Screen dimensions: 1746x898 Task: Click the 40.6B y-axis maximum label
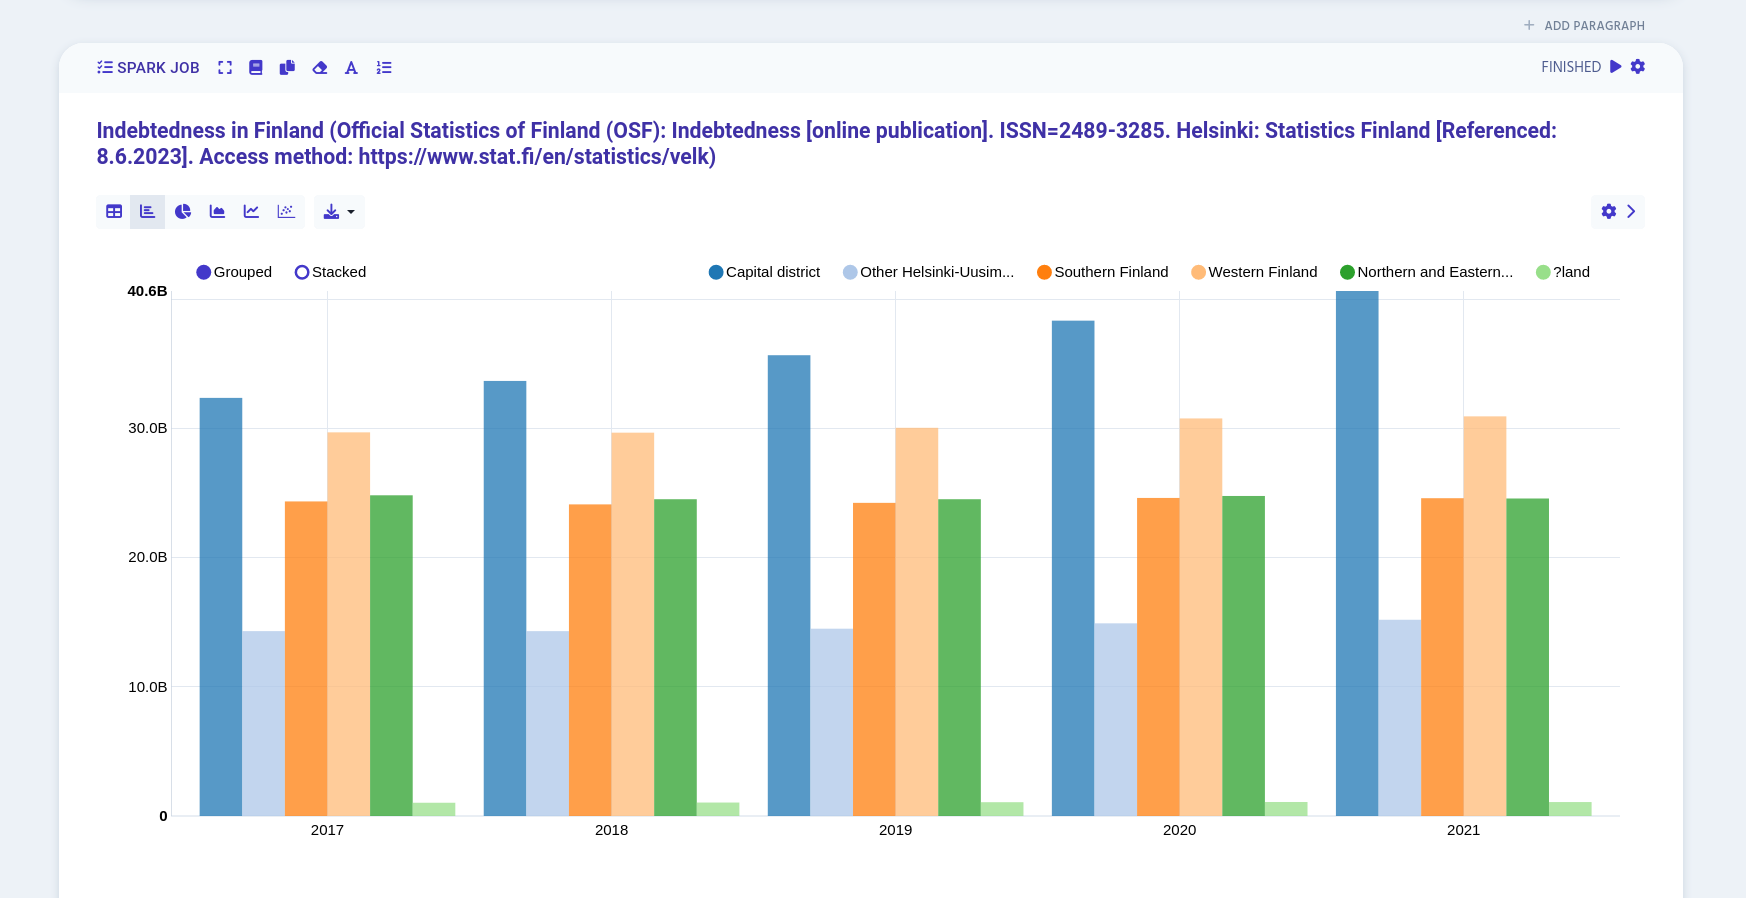coord(147,291)
